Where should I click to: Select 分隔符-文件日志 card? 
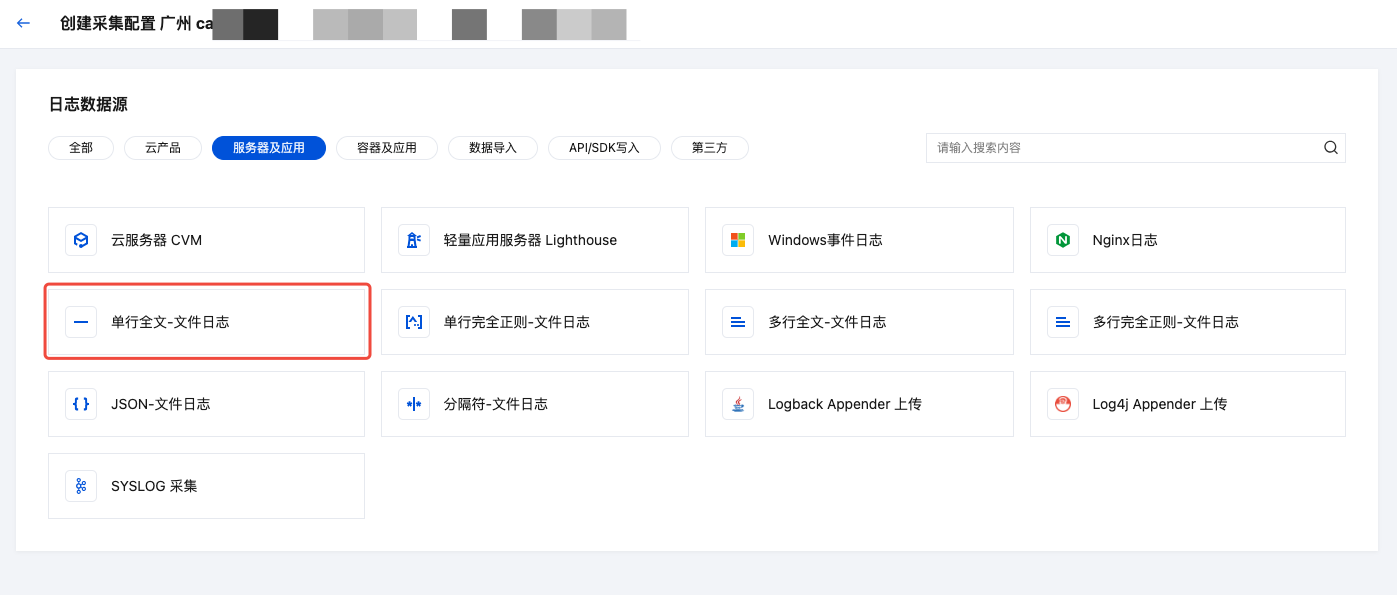535,404
